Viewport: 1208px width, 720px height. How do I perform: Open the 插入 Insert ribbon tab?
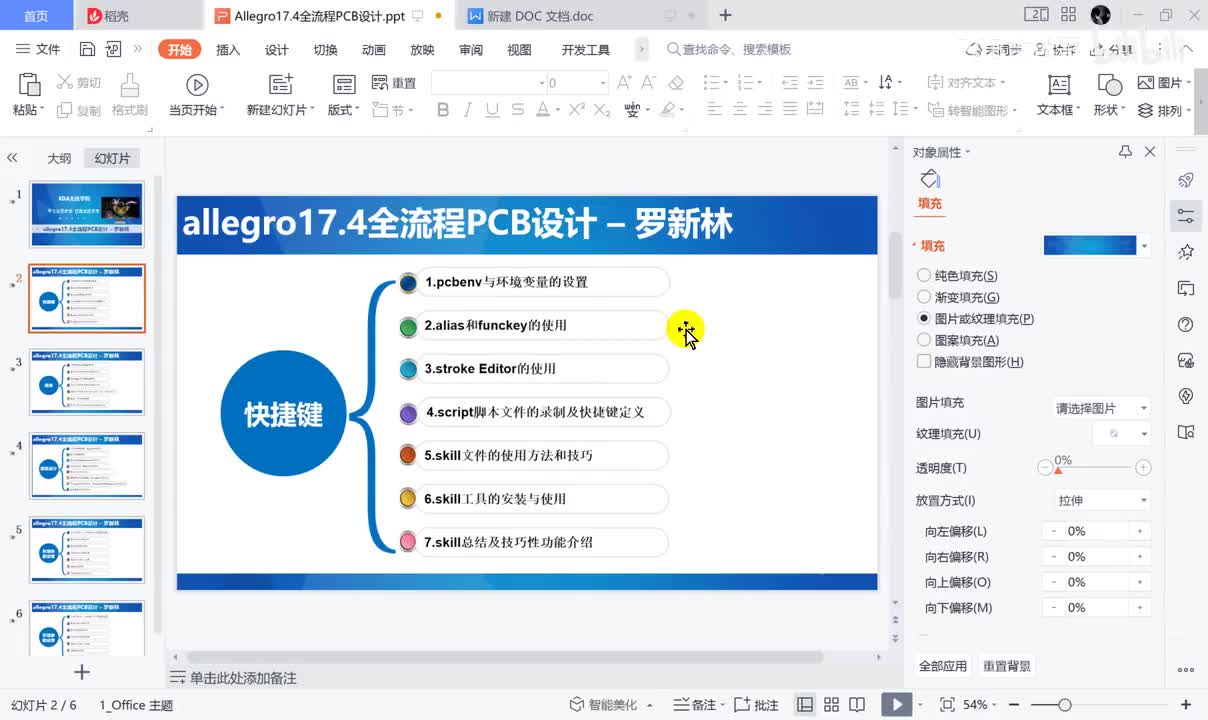228,50
